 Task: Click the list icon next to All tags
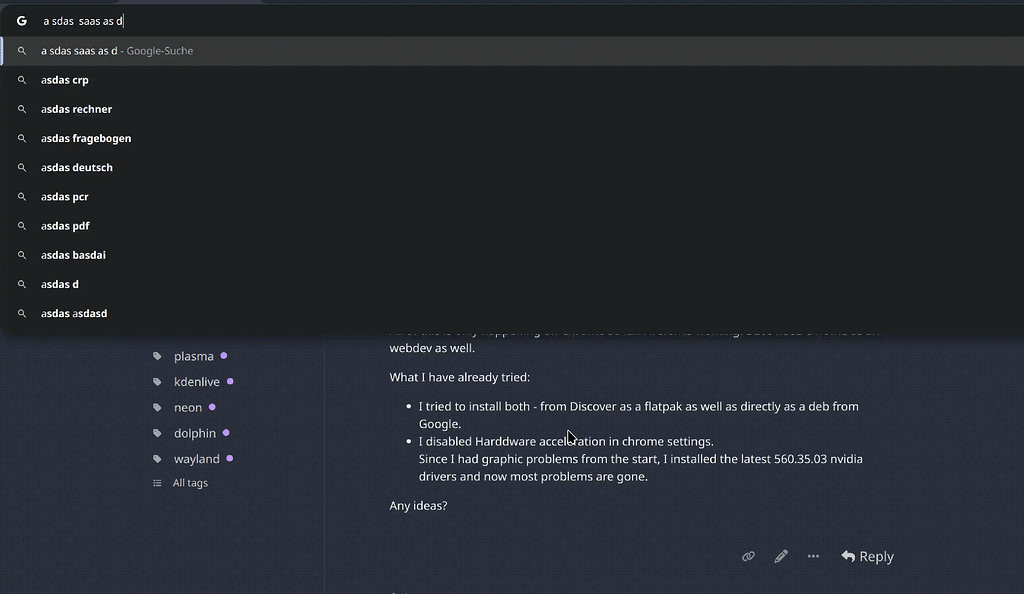coord(157,482)
